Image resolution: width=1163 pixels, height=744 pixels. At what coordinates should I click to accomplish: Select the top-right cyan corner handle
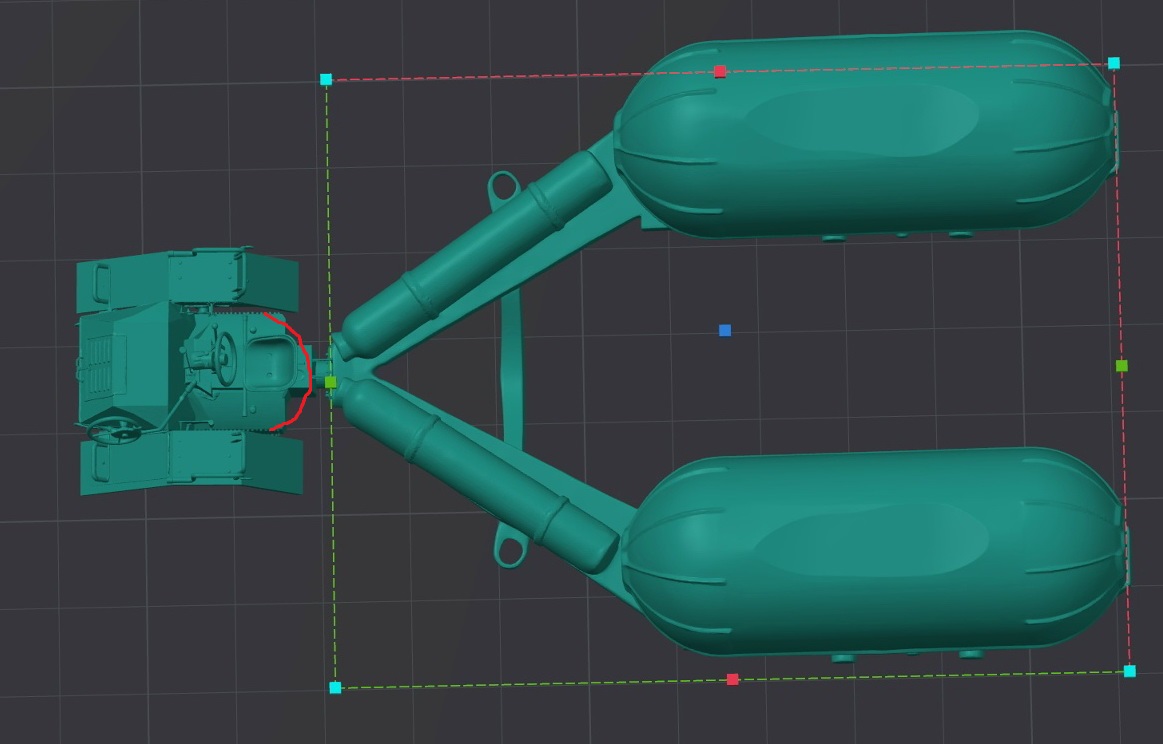(1114, 63)
